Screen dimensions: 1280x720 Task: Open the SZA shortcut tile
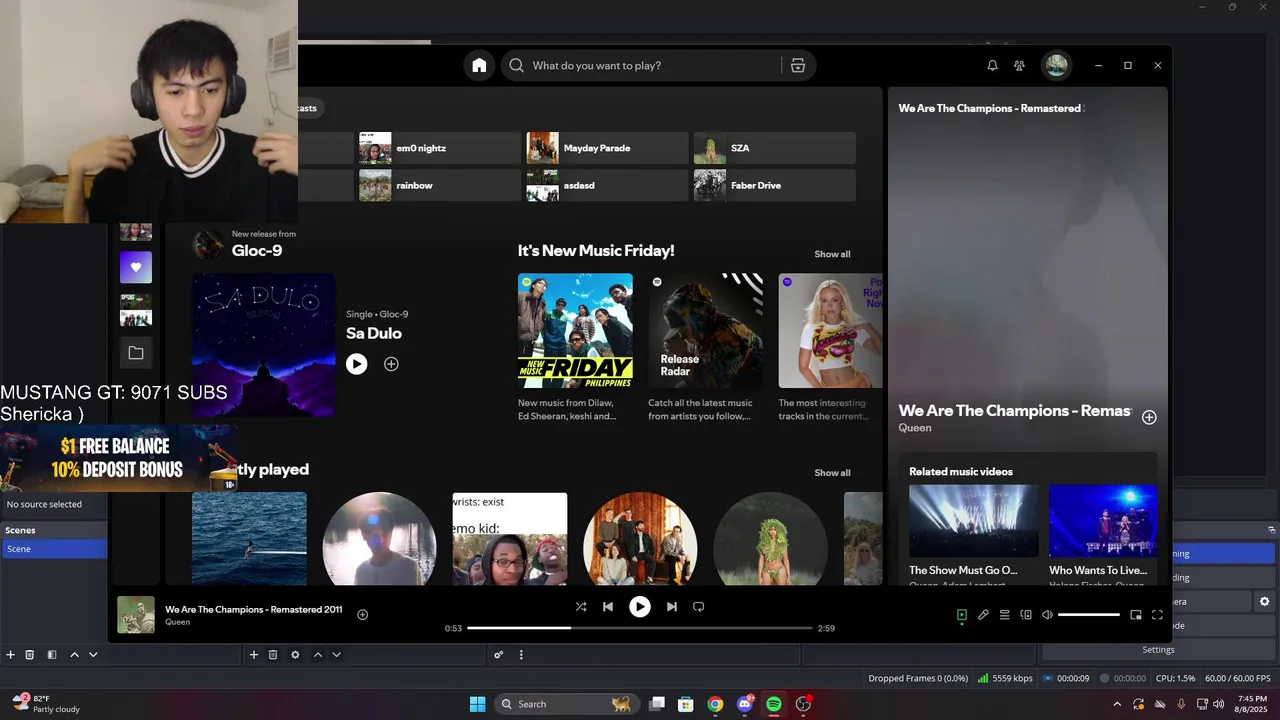point(775,148)
